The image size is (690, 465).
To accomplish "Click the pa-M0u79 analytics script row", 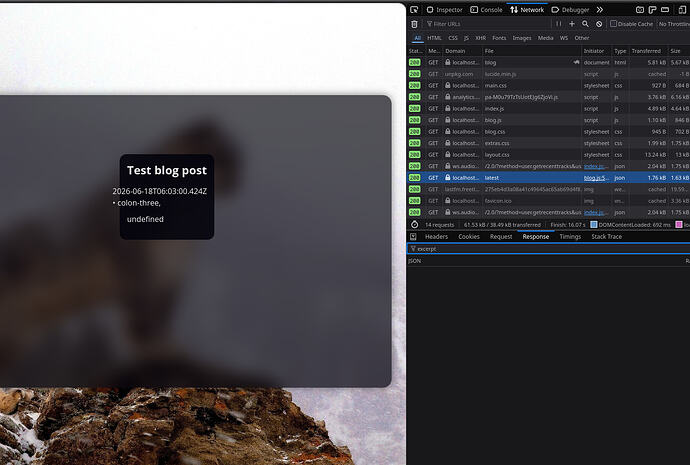I will pos(548,97).
